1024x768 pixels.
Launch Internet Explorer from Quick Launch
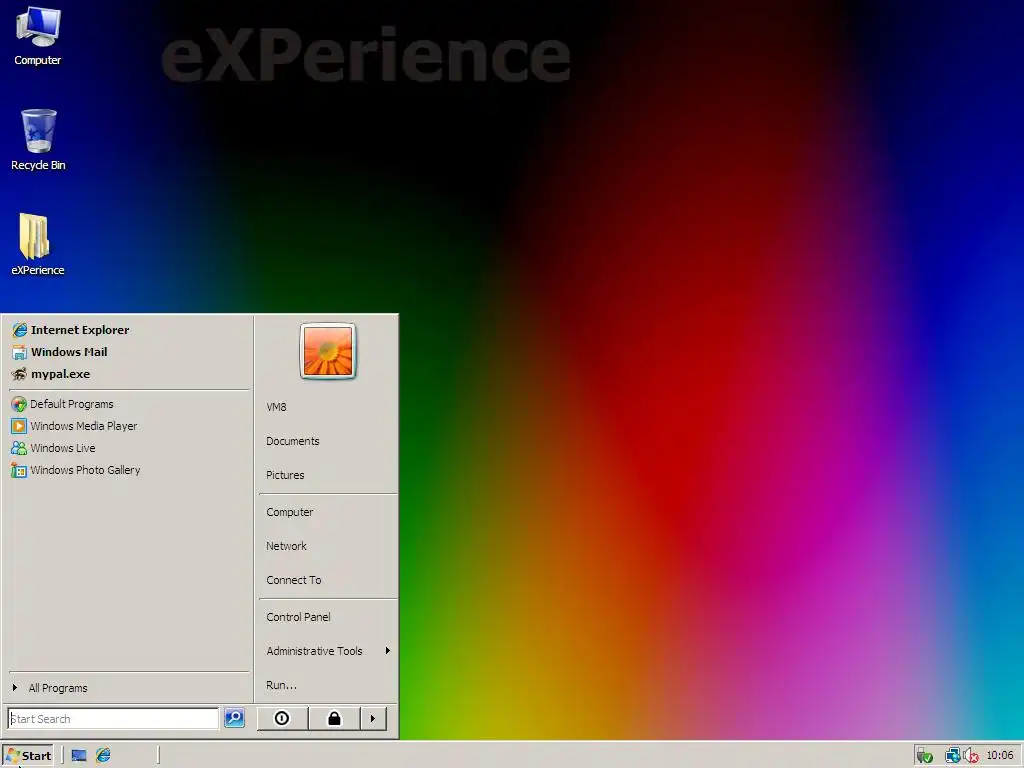coord(103,756)
